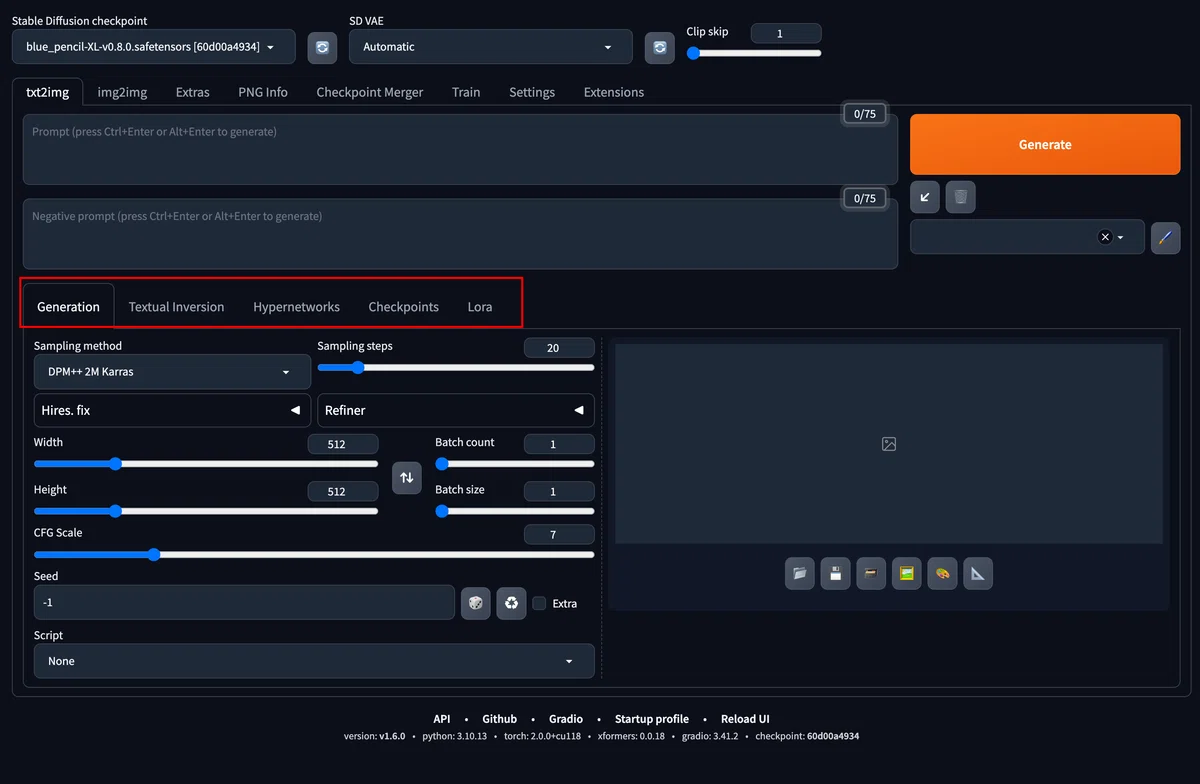Click the paintbrush edit styles icon
The width and height of the screenshot is (1200, 784).
pyautogui.click(x=1166, y=238)
